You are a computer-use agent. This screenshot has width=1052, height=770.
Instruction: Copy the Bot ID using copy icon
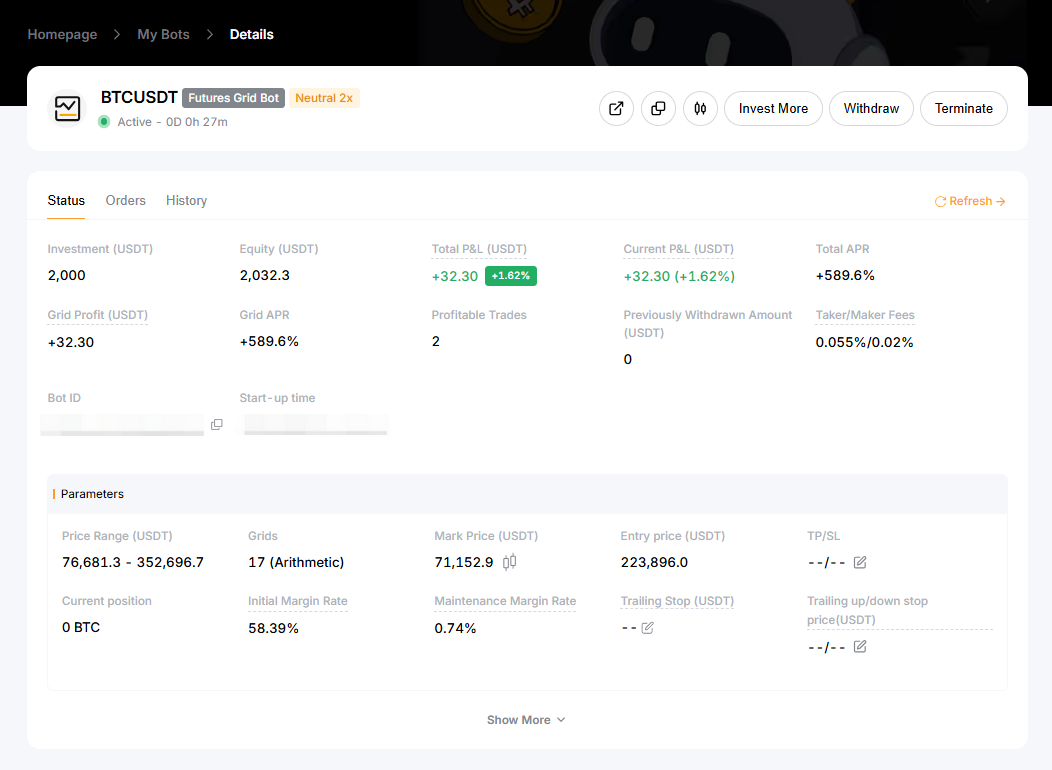[x=217, y=424]
